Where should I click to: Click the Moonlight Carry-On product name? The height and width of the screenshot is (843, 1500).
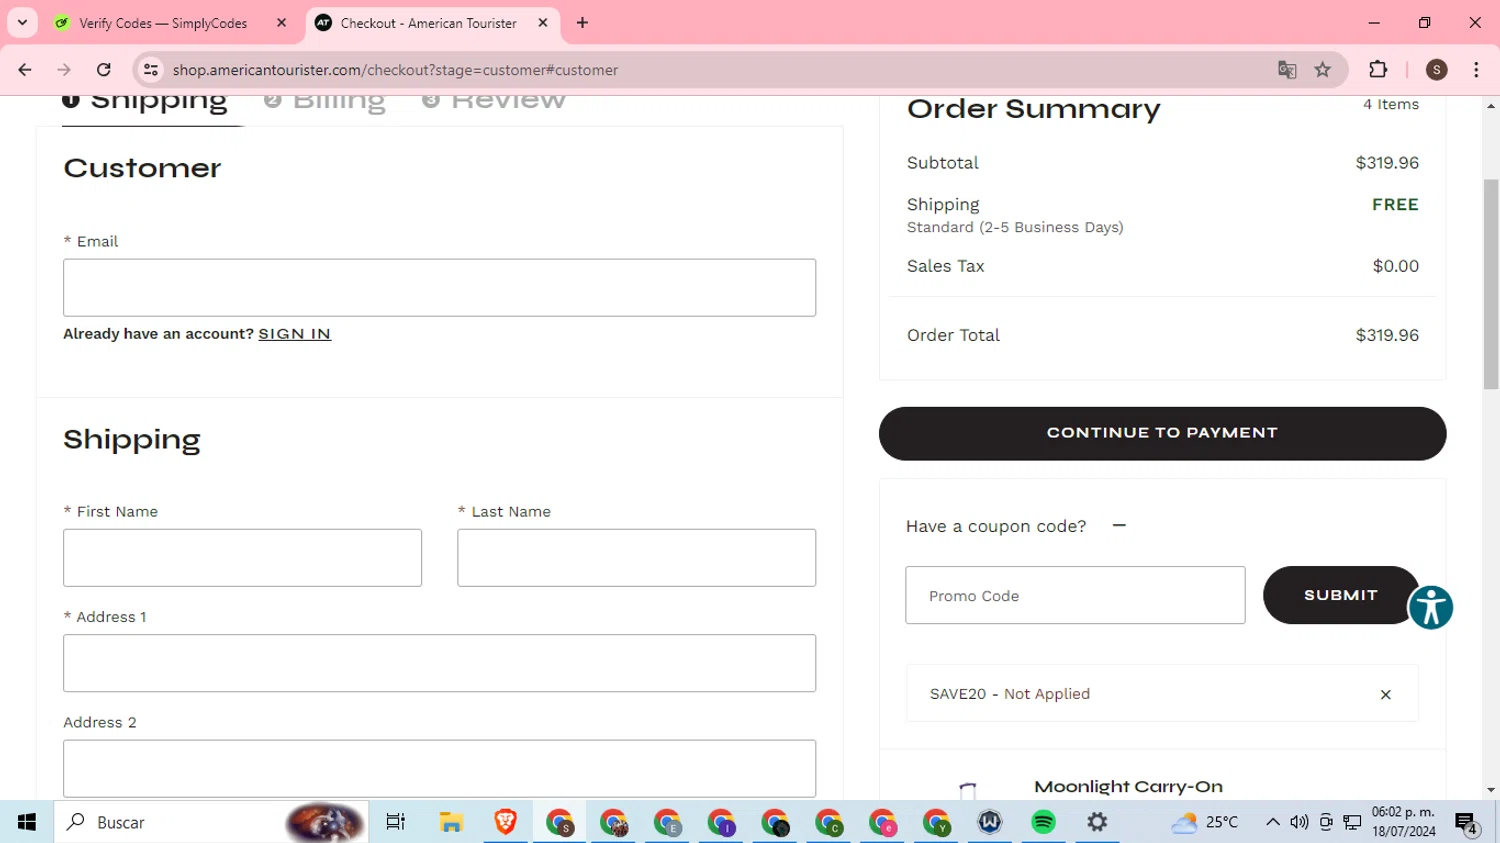tap(1128, 787)
